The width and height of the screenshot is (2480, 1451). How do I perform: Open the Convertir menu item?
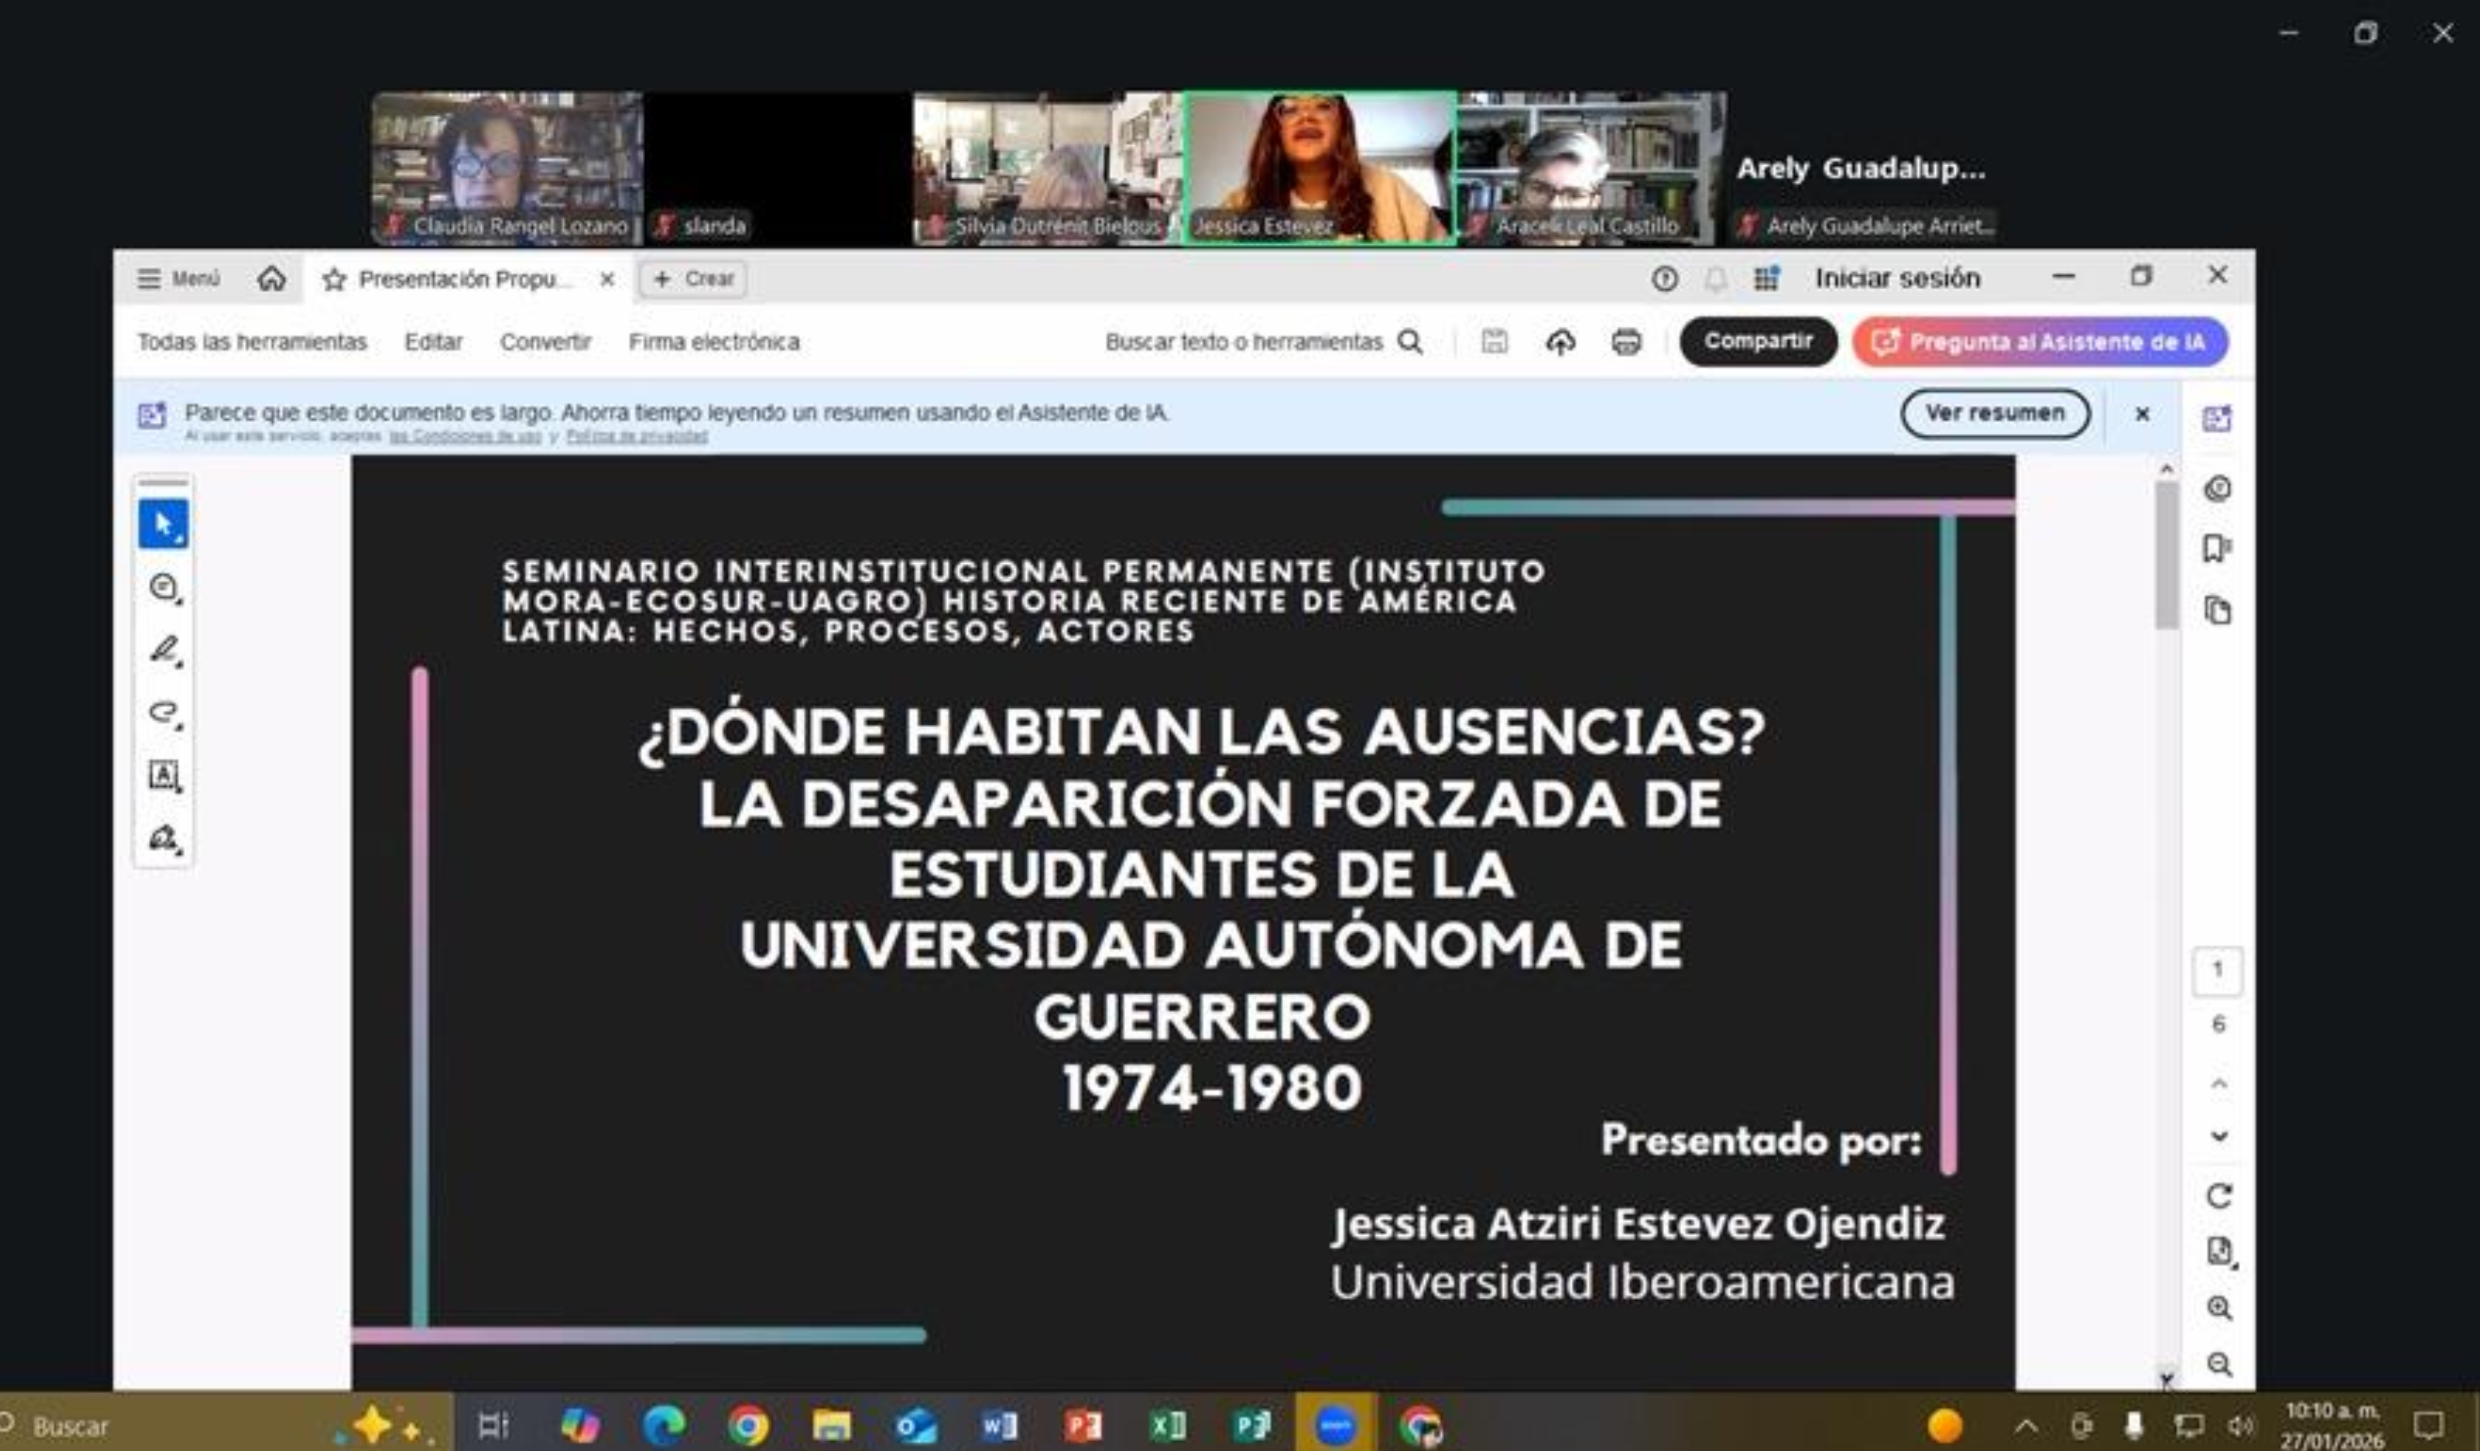pyautogui.click(x=545, y=342)
